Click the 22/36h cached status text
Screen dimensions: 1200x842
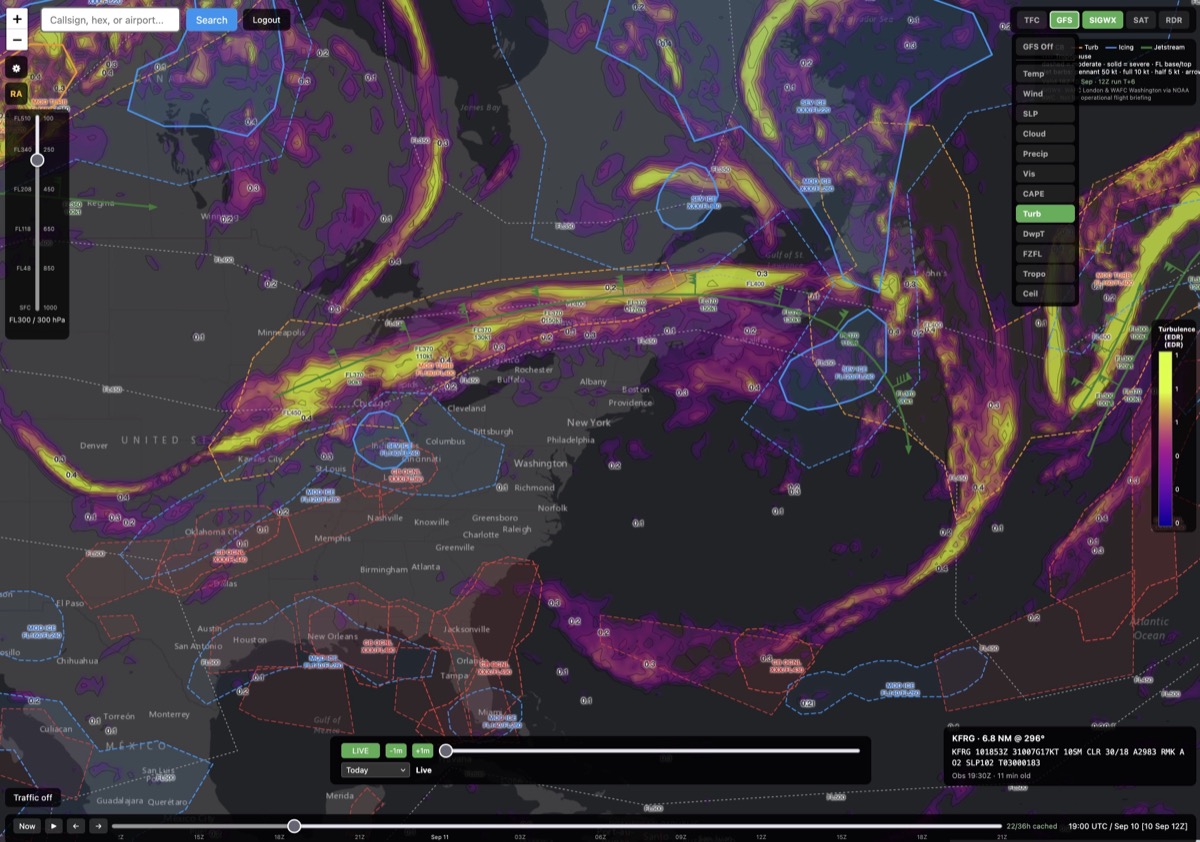tap(1030, 827)
